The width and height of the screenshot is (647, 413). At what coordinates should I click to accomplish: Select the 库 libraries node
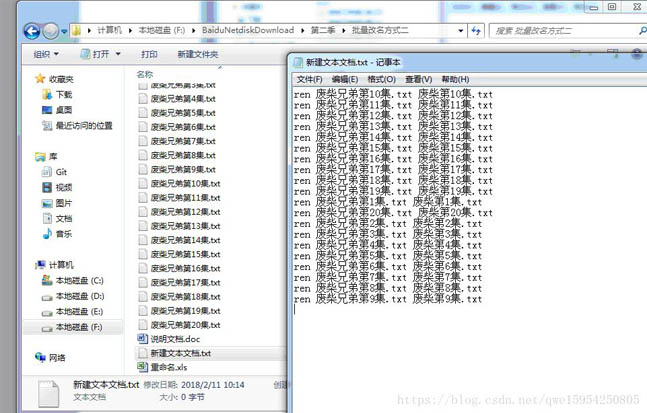point(46,156)
